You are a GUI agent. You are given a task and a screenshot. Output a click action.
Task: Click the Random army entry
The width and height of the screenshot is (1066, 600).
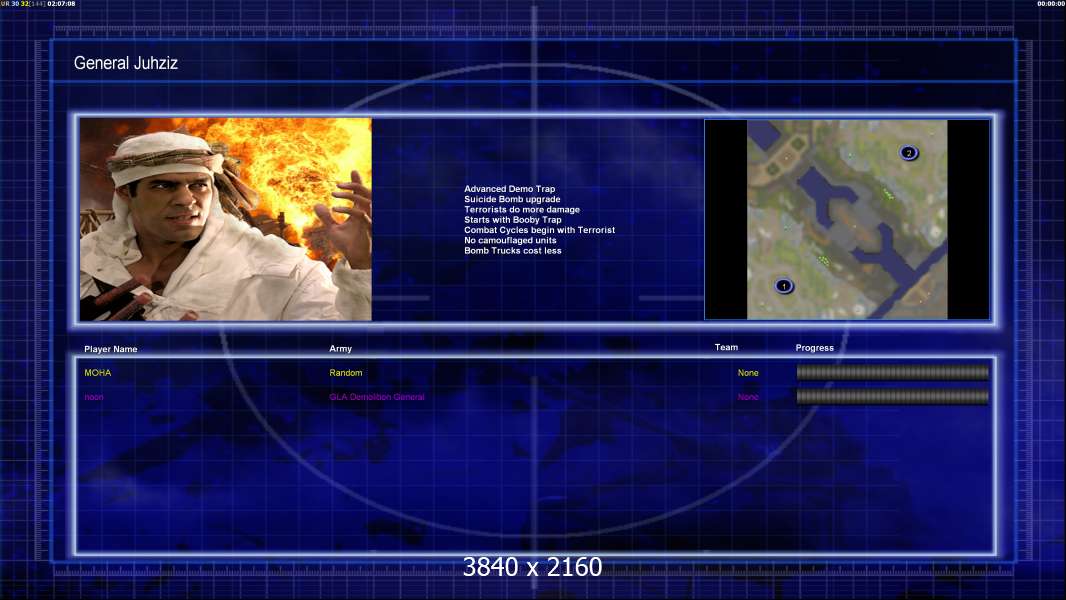[346, 373]
